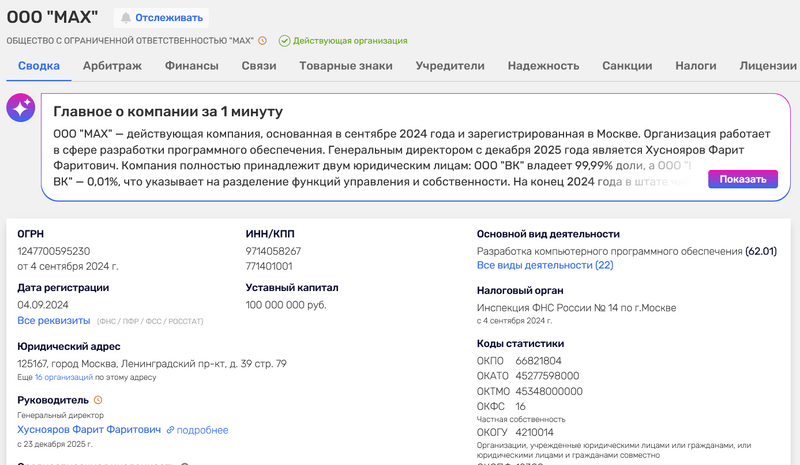Go to the Финансы tab
The image size is (800, 465).
pyautogui.click(x=191, y=66)
